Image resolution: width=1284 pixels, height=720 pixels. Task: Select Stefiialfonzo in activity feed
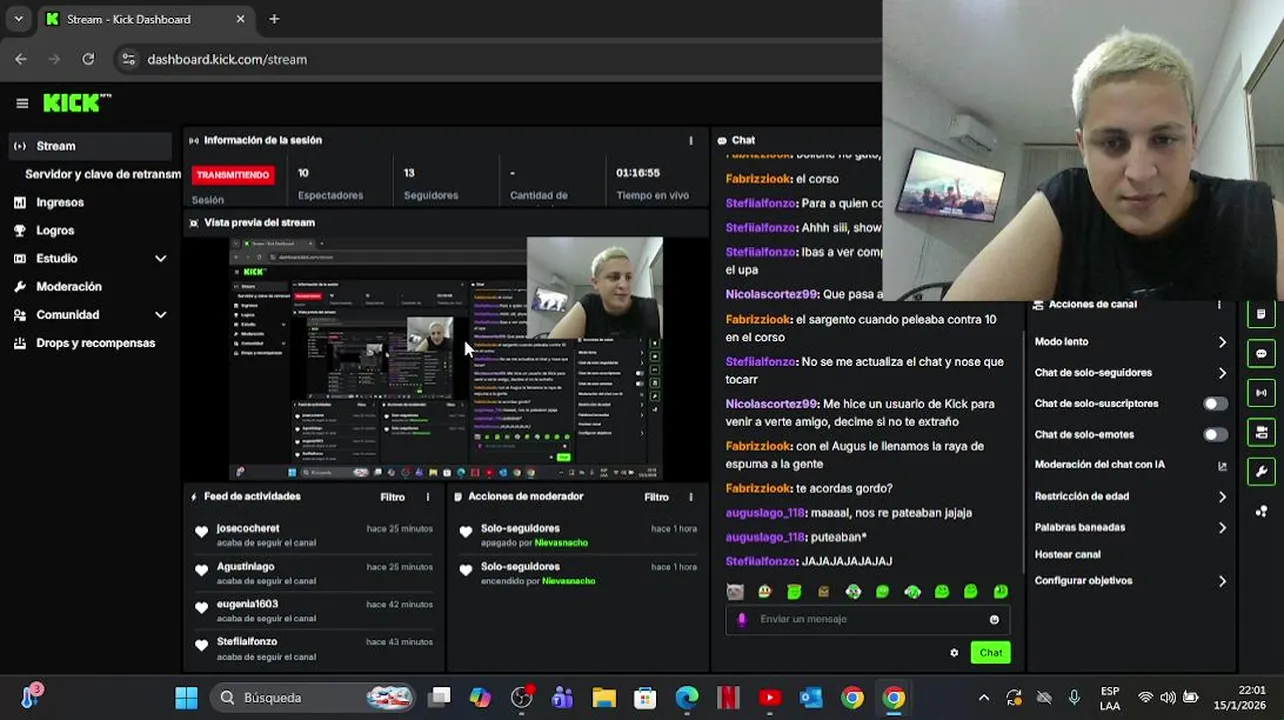point(247,642)
